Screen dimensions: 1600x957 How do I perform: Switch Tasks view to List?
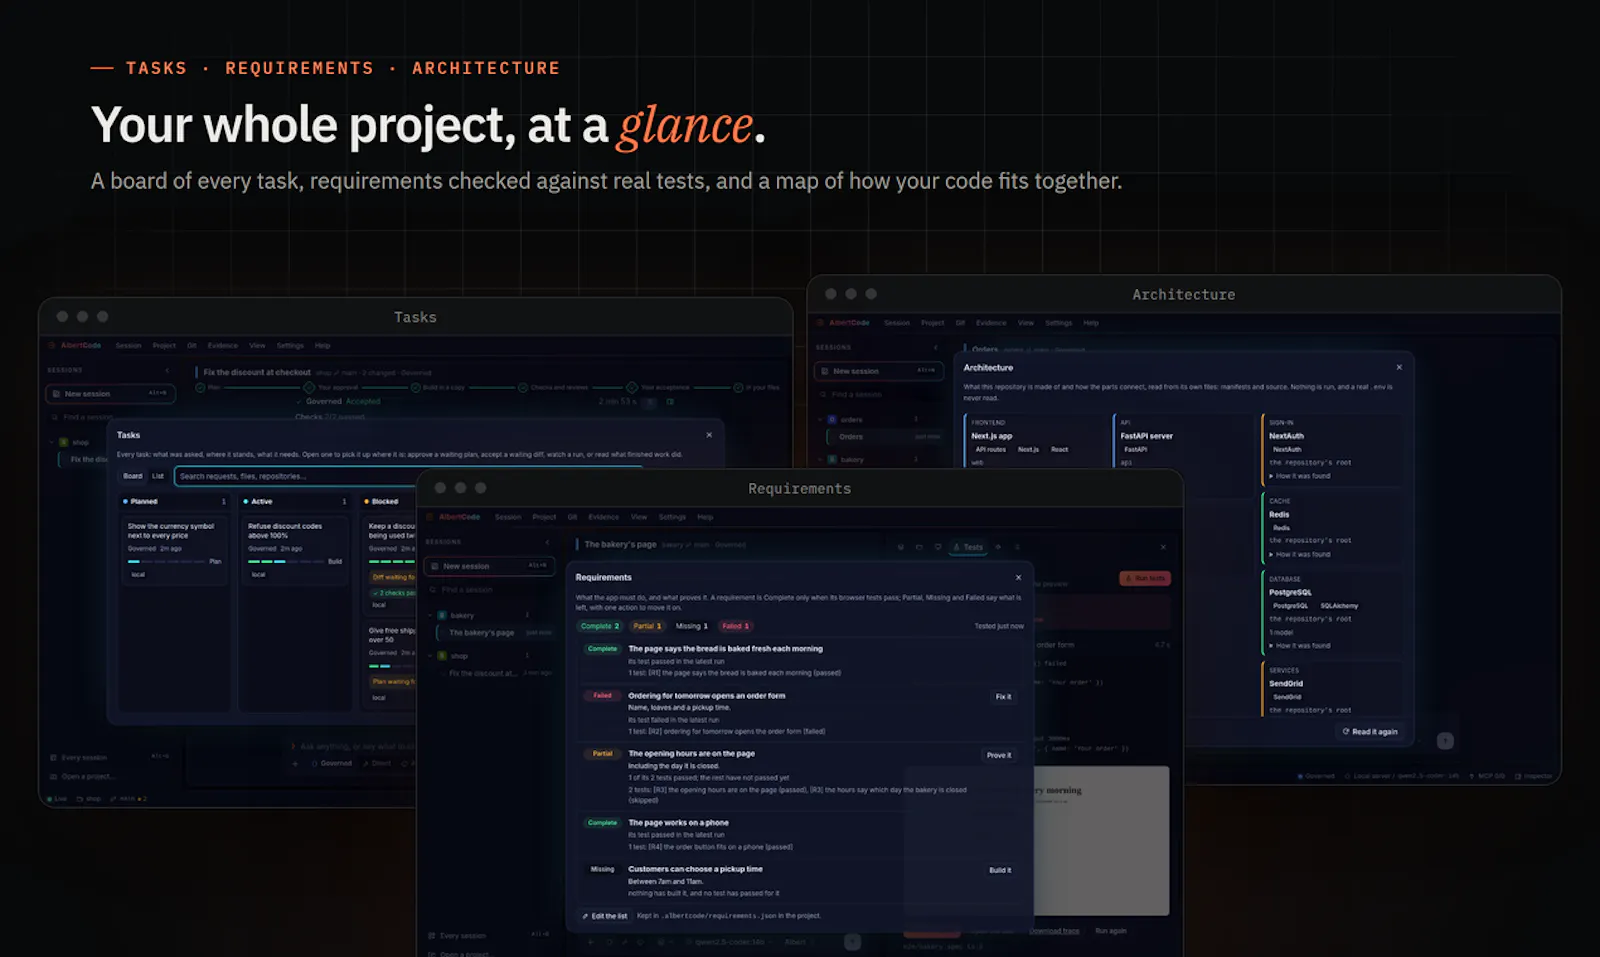click(x=158, y=476)
